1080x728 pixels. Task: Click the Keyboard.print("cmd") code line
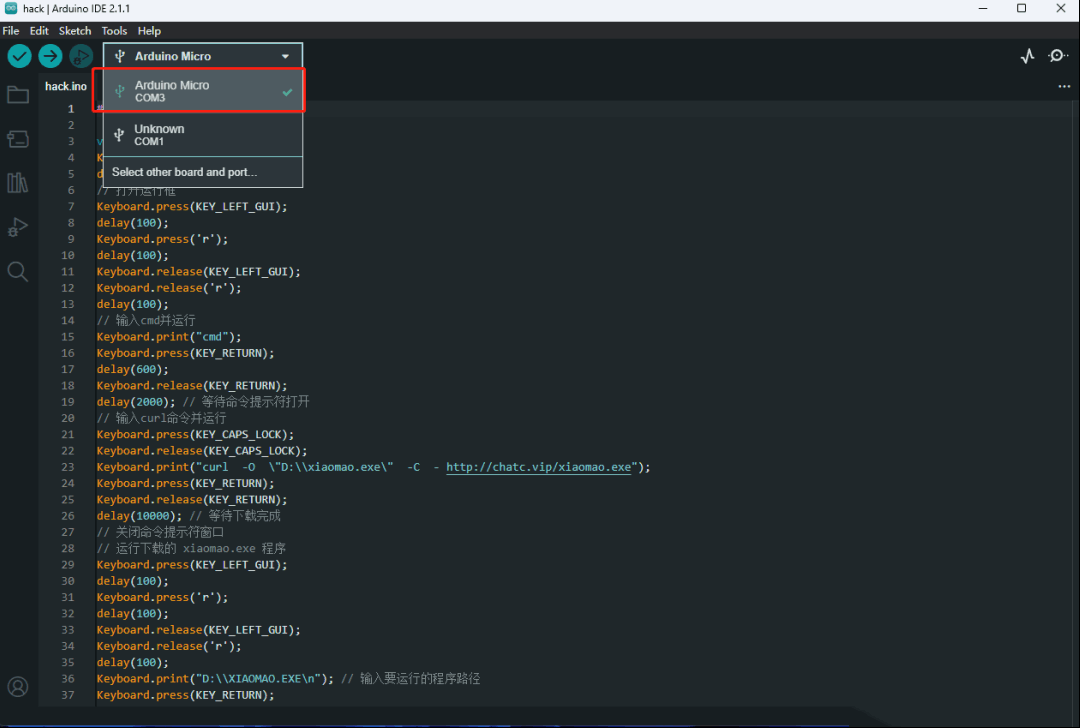(x=169, y=337)
